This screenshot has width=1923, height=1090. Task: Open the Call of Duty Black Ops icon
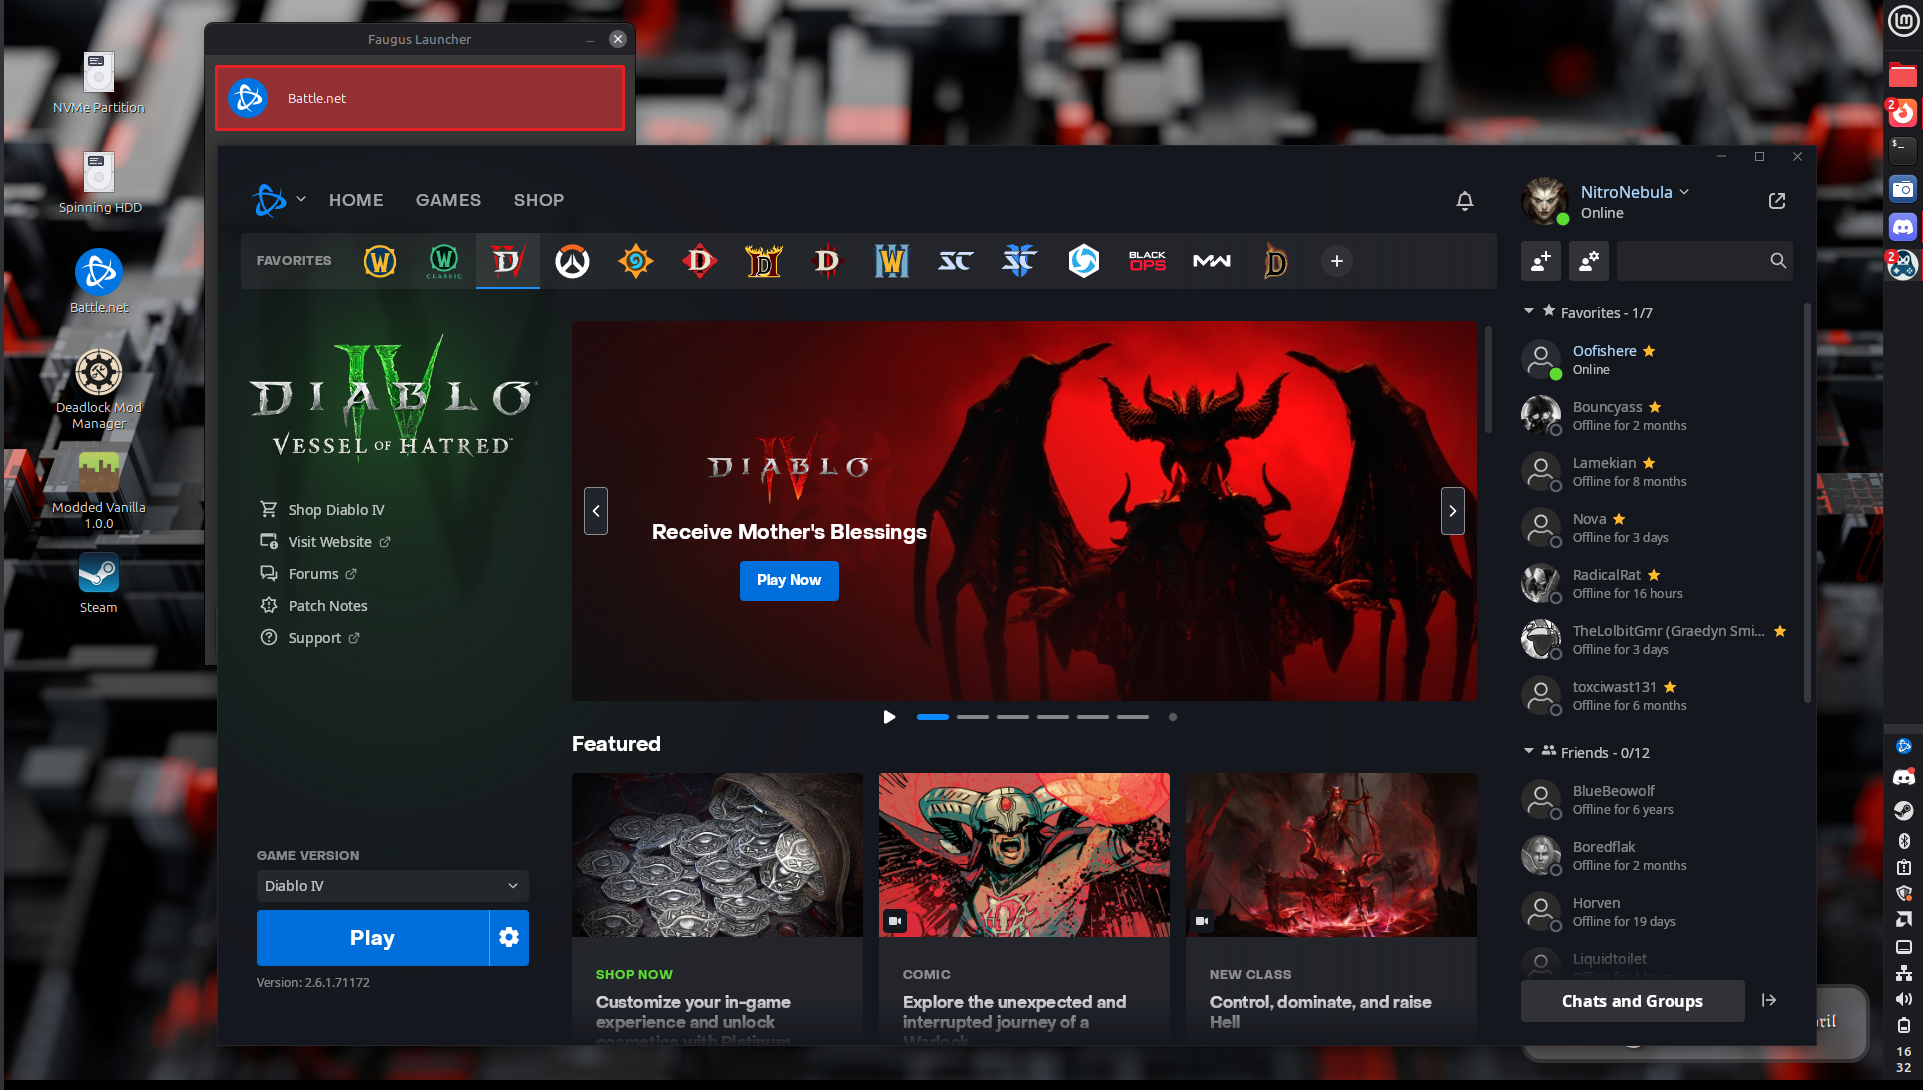pyautogui.click(x=1147, y=261)
